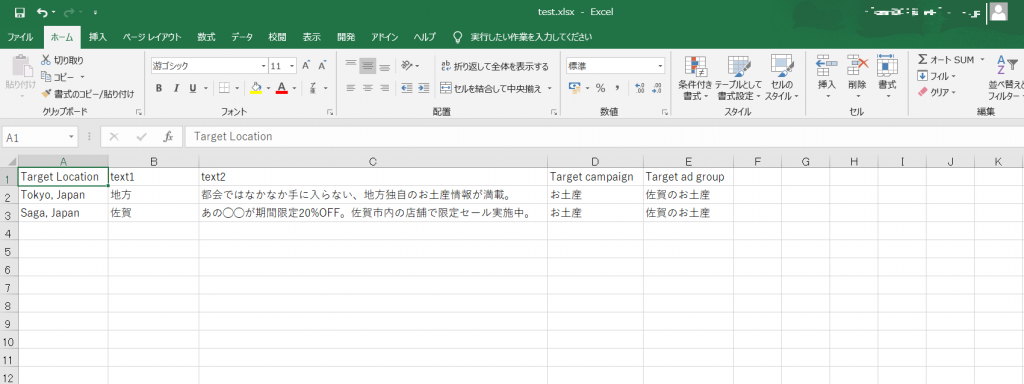The width and height of the screenshot is (1024, 384).
Task: Decrease font size with smaller A icon
Action: pyautogui.click(x=322, y=66)
